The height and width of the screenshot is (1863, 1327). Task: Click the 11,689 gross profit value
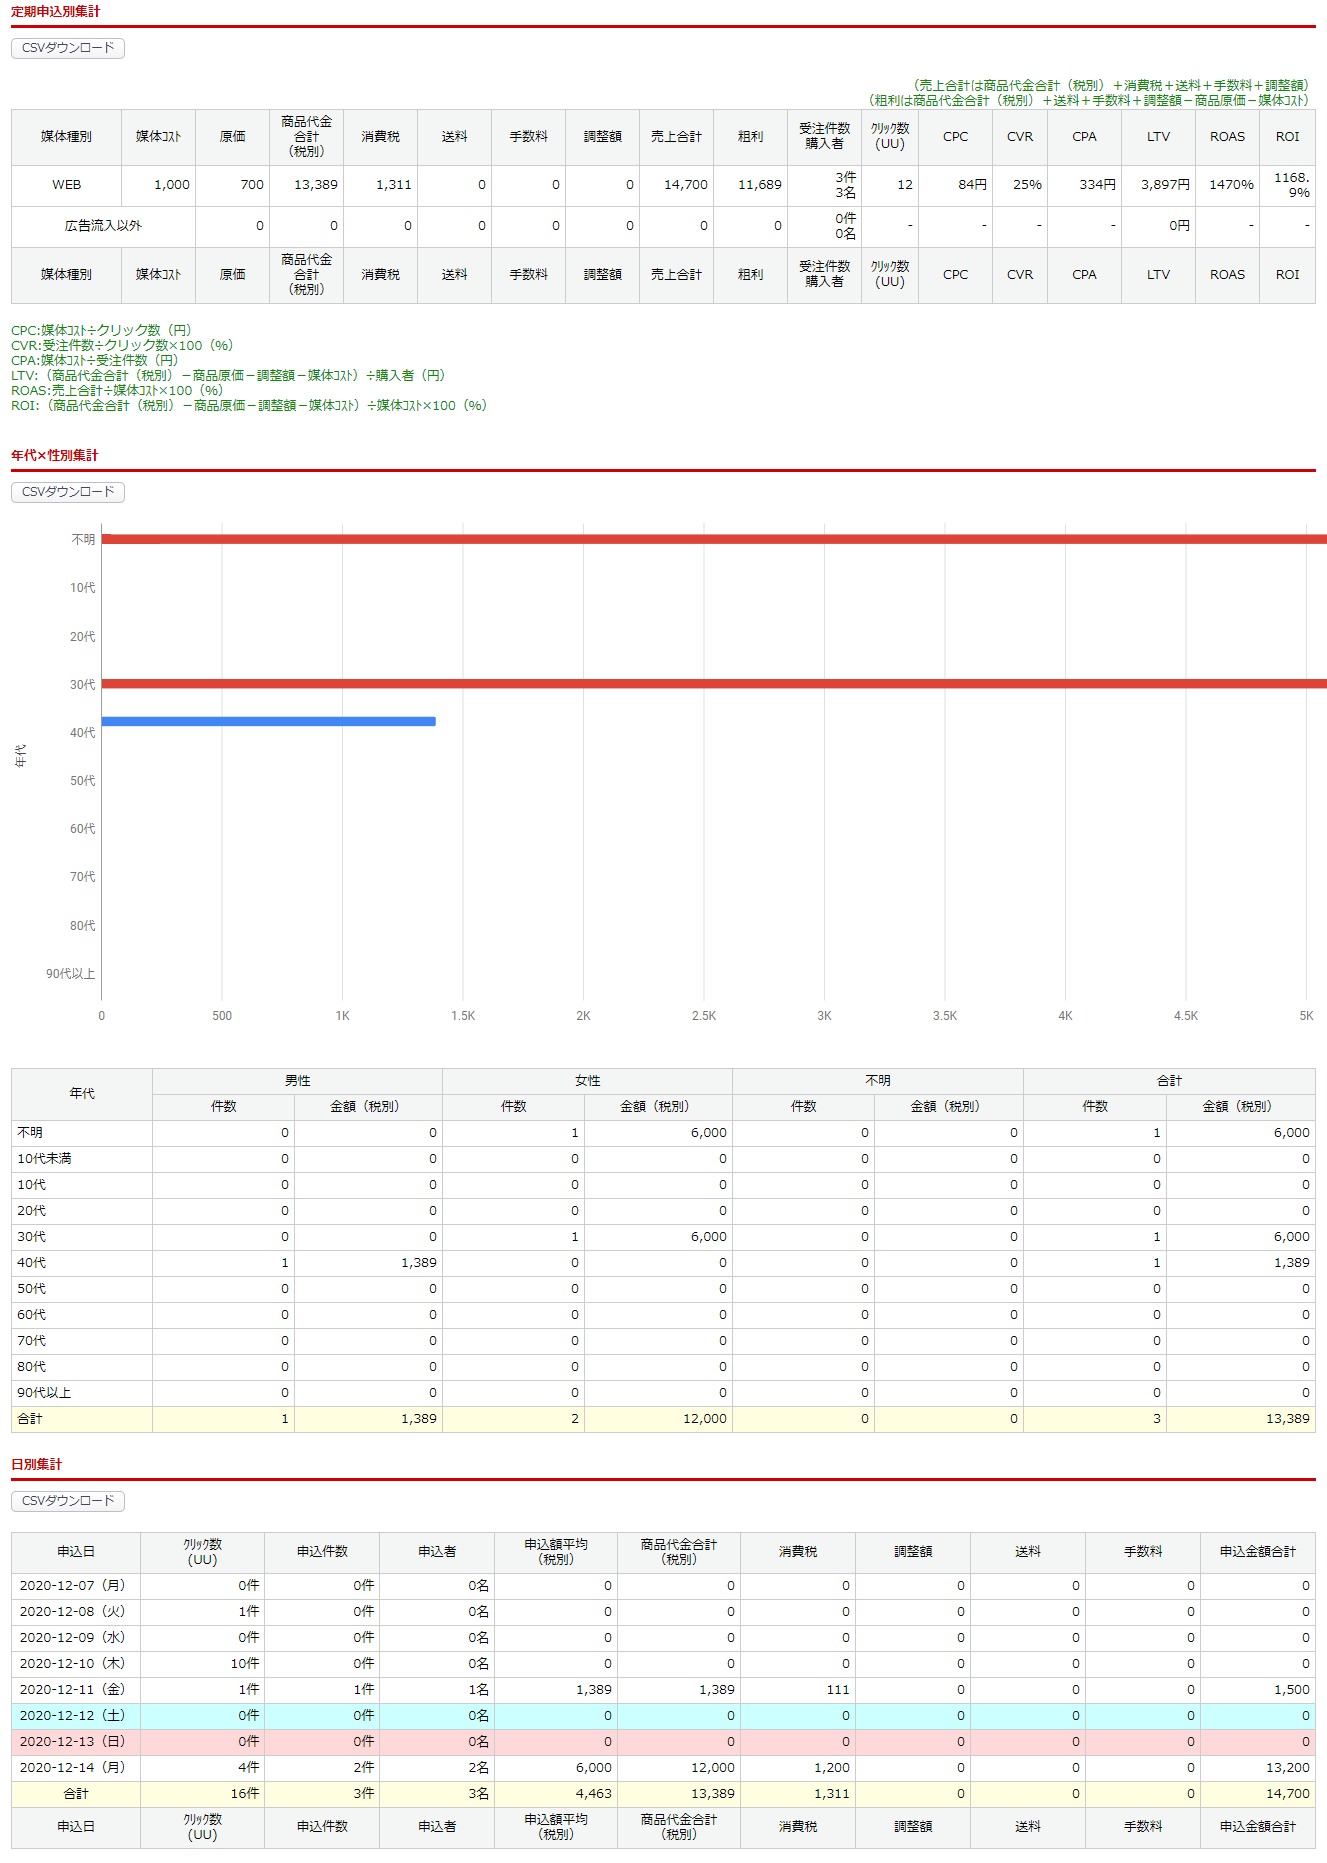[x=760, y=185]
